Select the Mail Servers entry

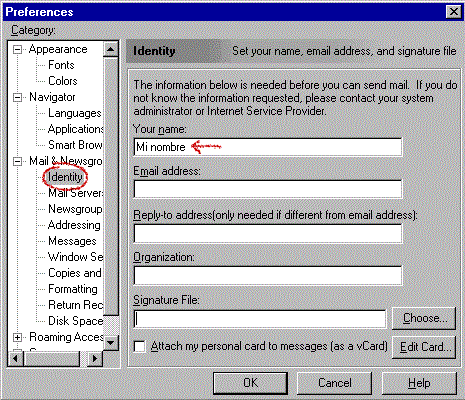pyautogui.click(x=76, y=193)
